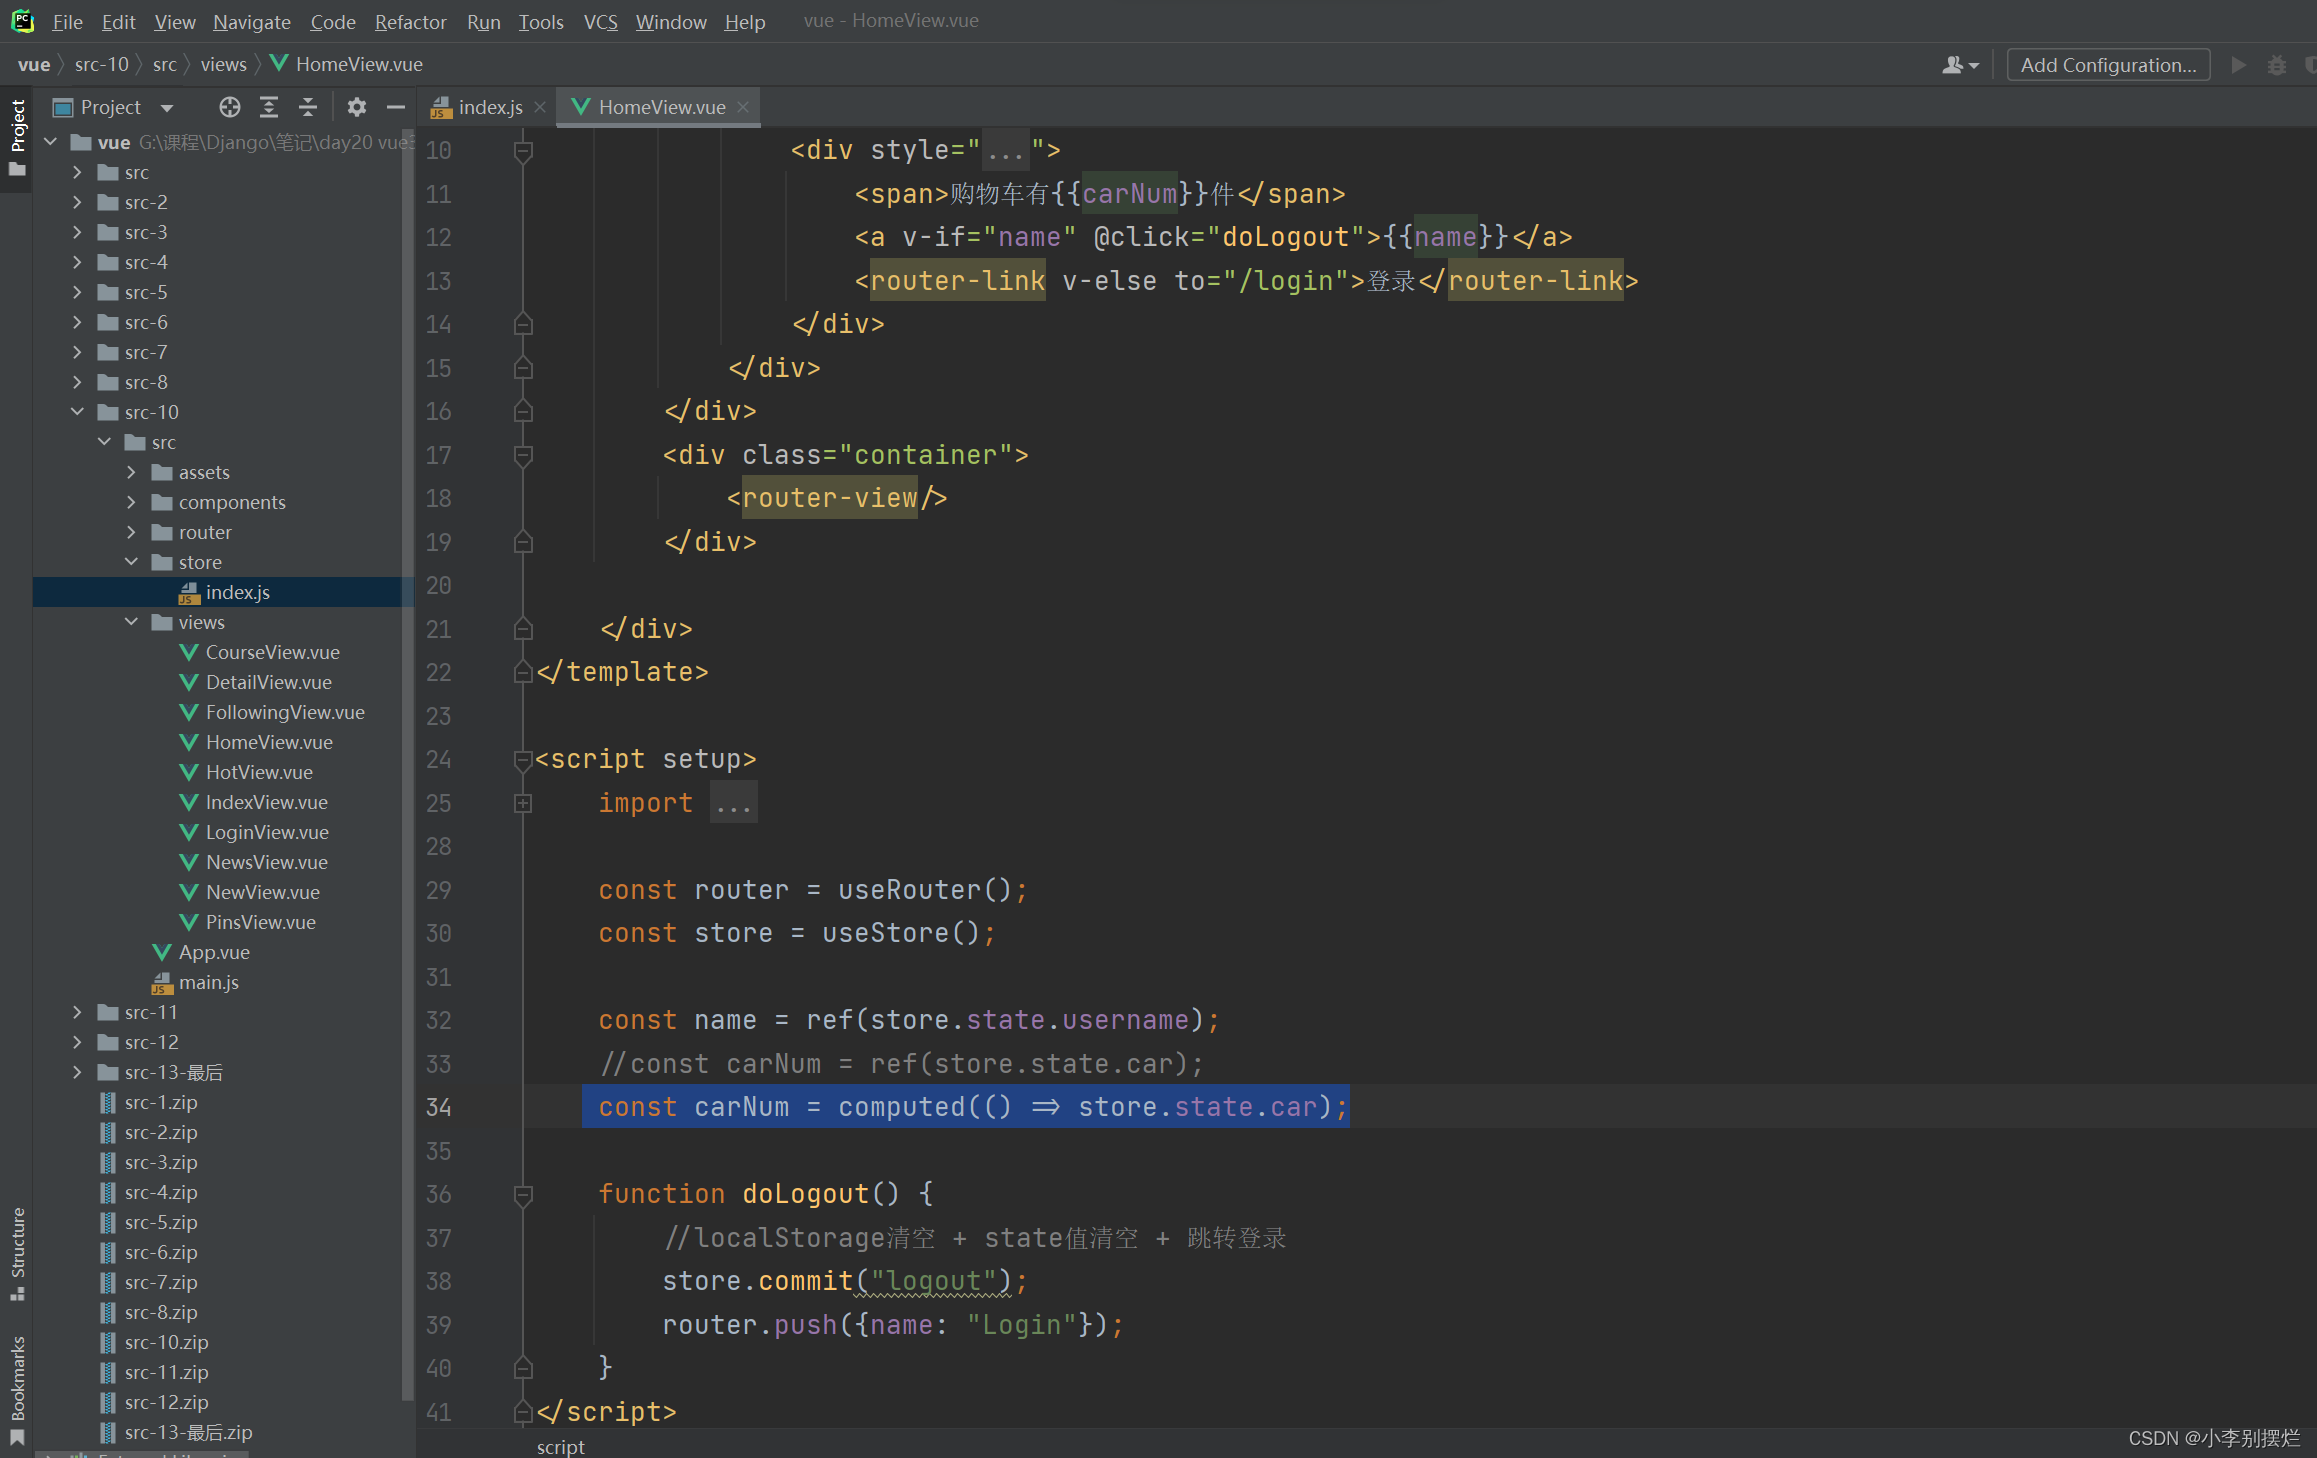Viewport: 2317px width, 1458px height.
Task: Toggle fold marker at script setup line 24
Action: point(523,760)
